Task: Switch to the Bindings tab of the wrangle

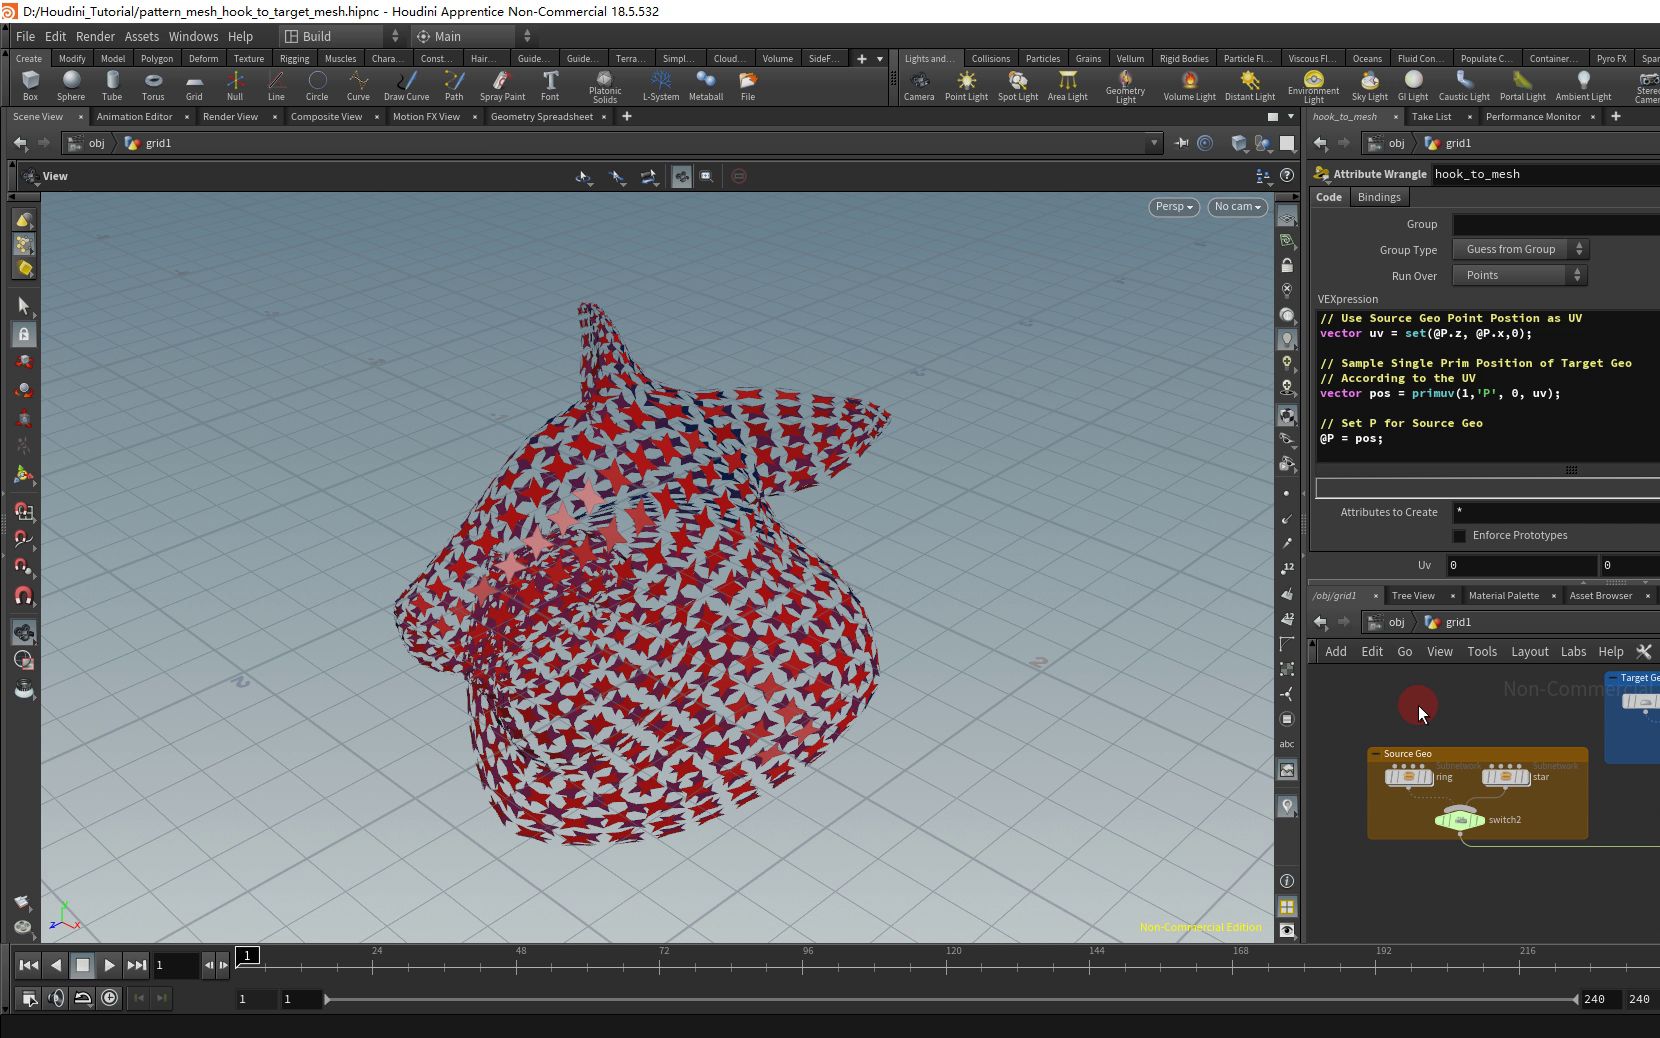Action: pyautogui.click(x=1378, y=197)
